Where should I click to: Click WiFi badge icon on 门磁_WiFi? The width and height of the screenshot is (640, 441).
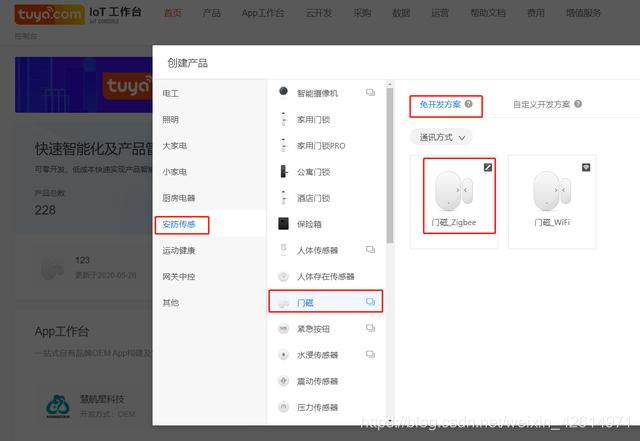pyautogui.click(x=586, y=167)
